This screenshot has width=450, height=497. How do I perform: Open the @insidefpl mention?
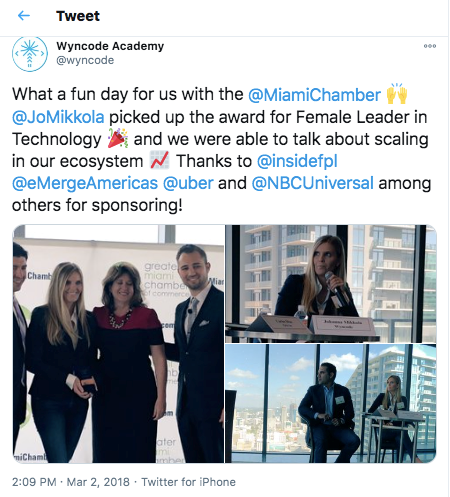point(297,161)
